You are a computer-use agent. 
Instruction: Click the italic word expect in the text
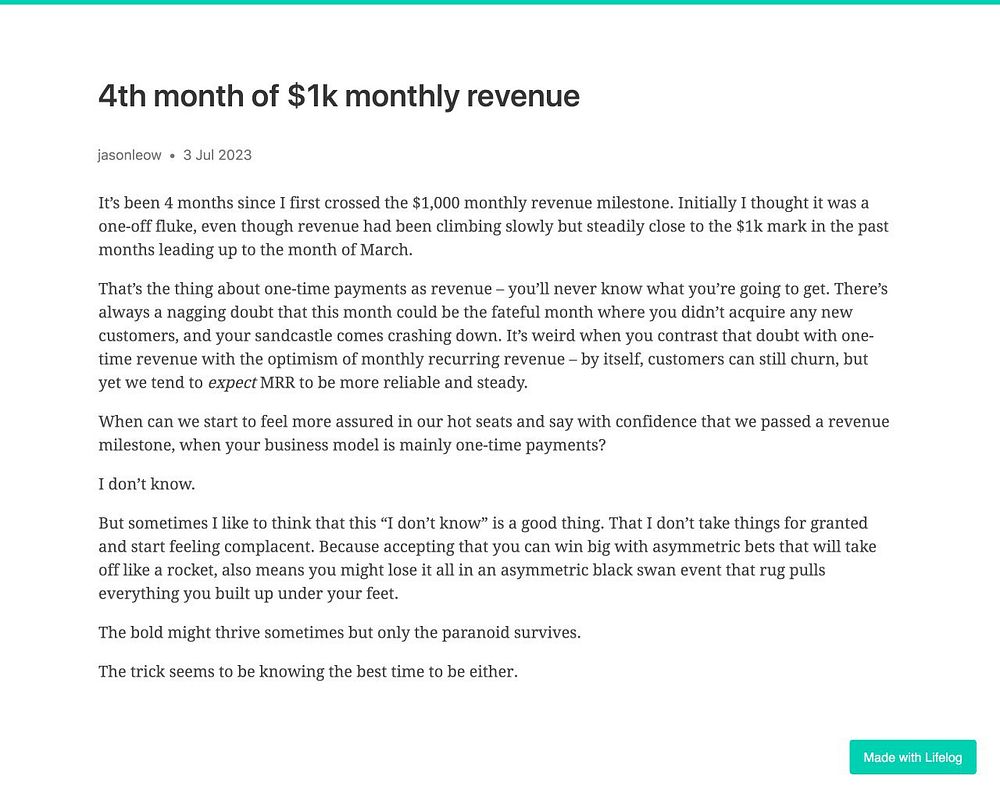click(232, 383)
